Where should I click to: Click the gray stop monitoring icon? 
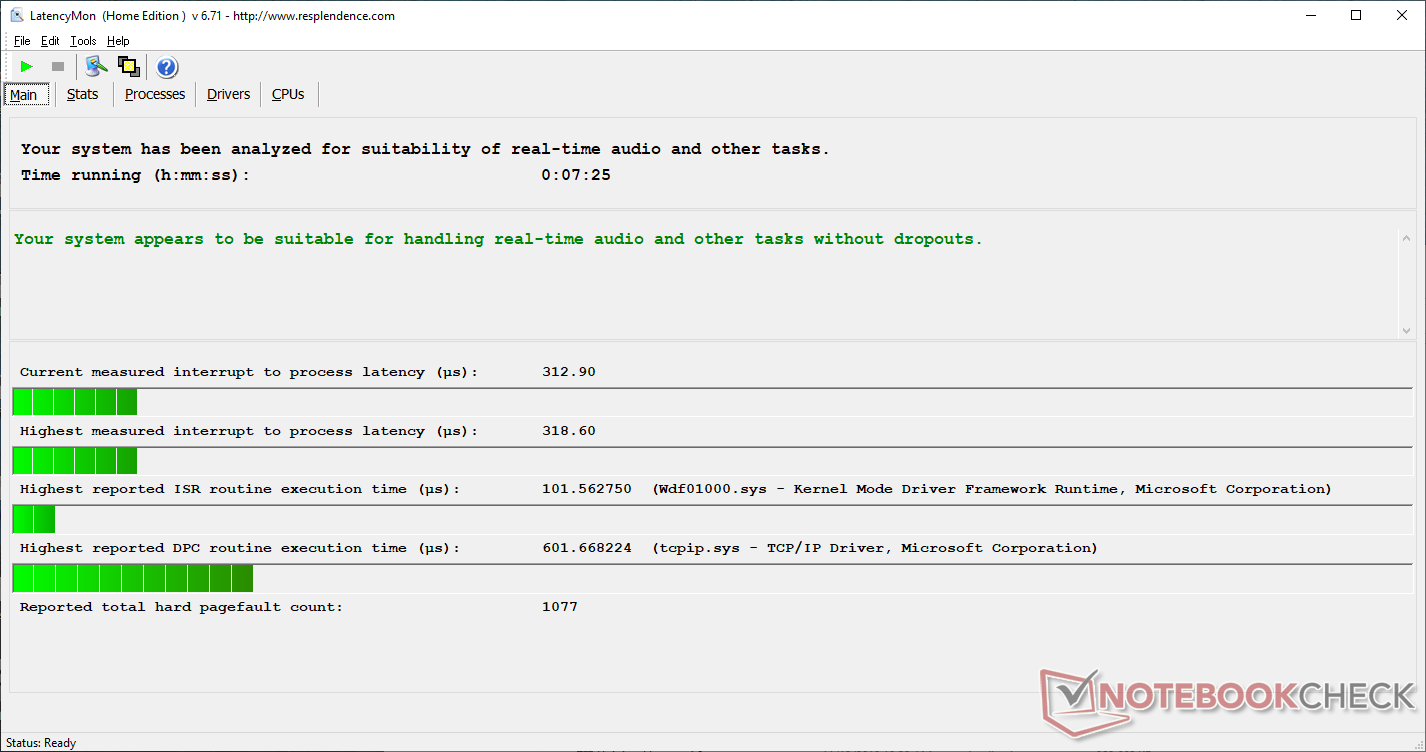(58, 67)
